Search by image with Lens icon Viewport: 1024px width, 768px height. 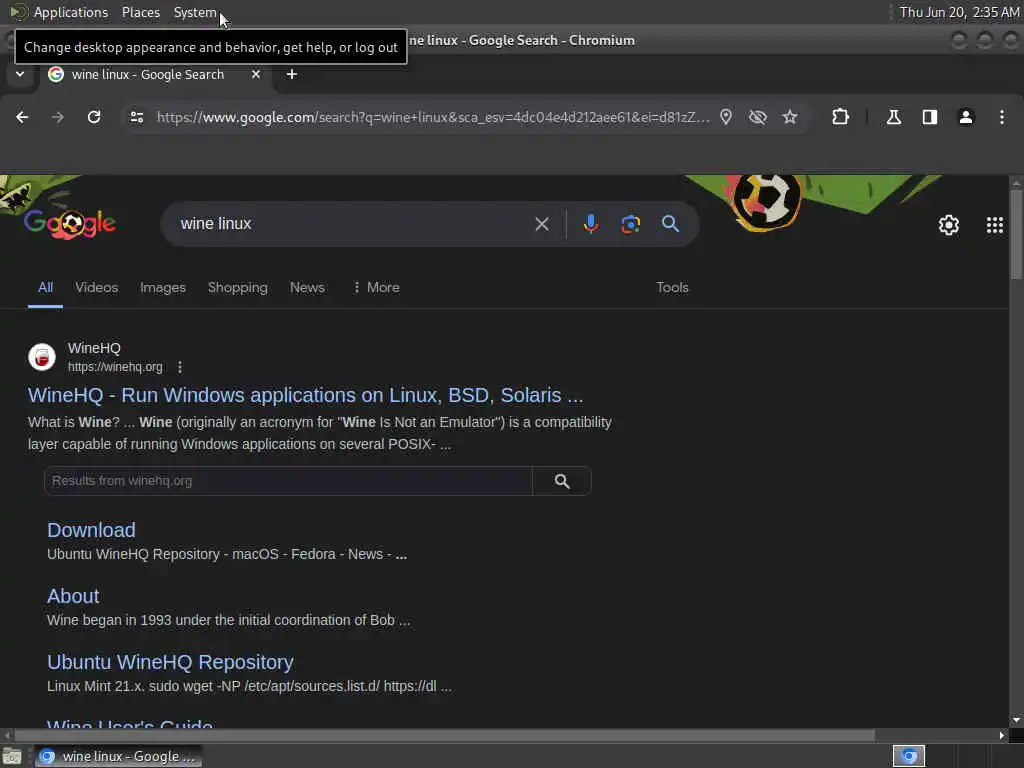(x=630, y=224)
